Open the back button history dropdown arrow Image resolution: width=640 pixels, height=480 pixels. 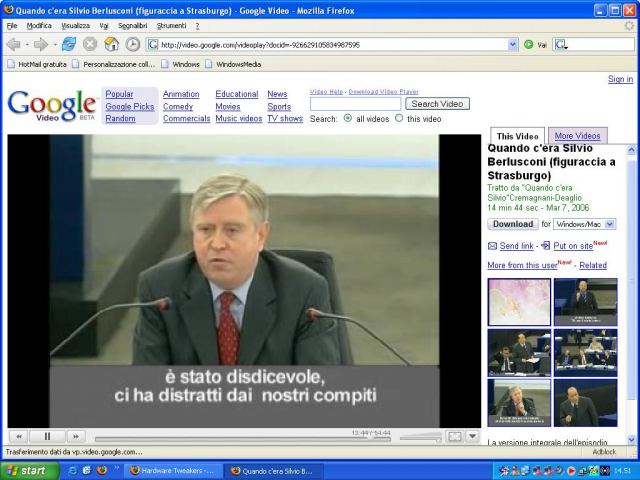(27, 44)
